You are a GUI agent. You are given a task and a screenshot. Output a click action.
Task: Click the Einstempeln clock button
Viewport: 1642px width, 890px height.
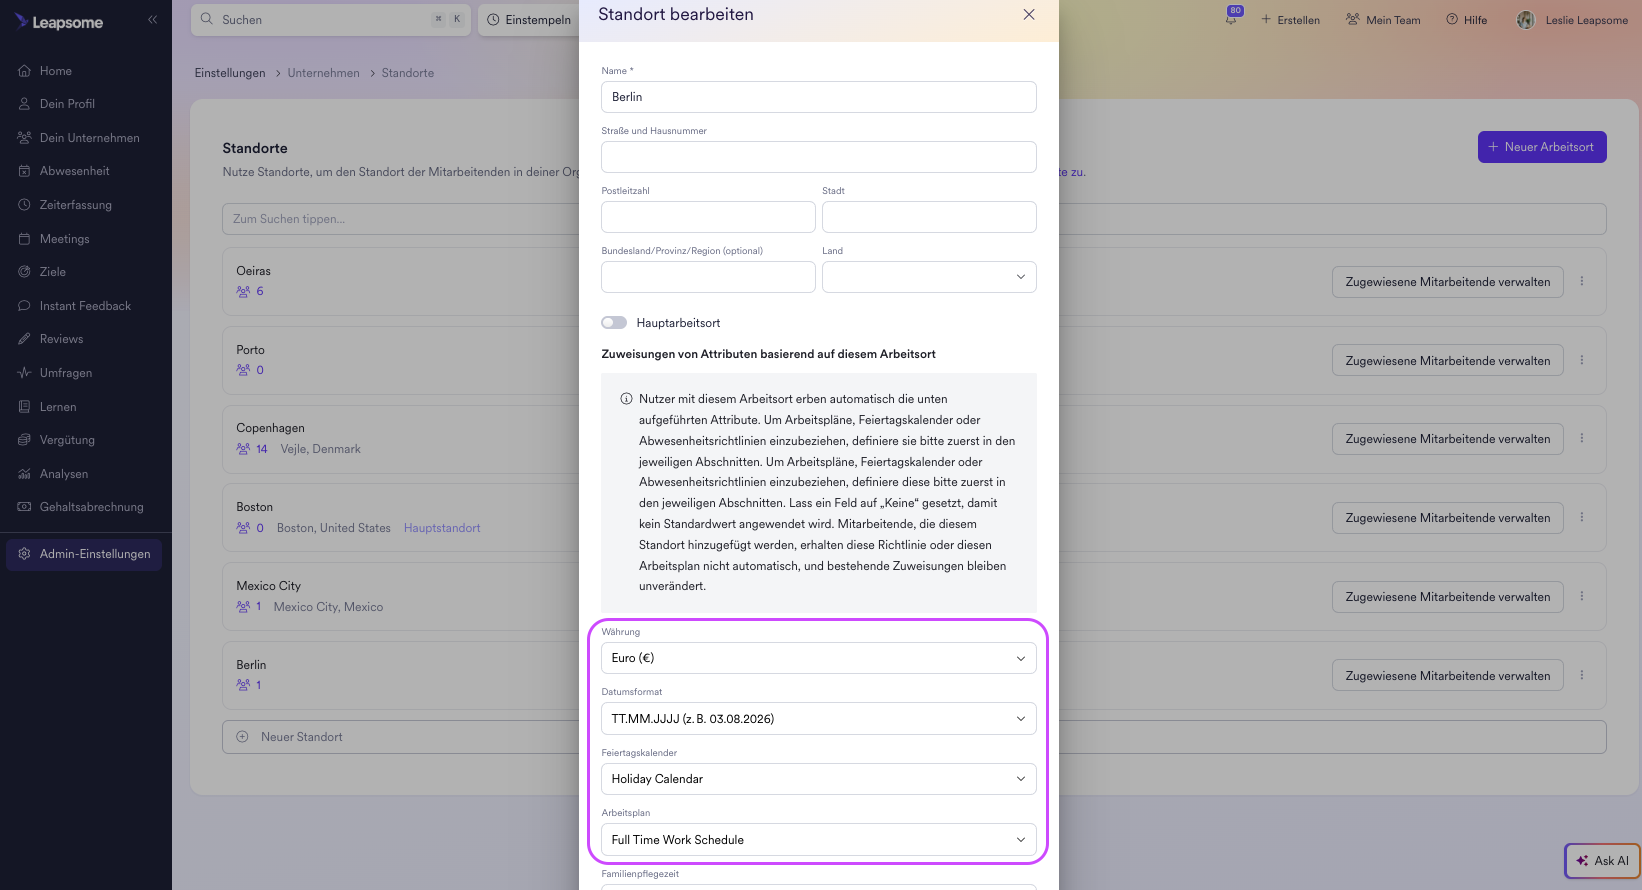529,20
